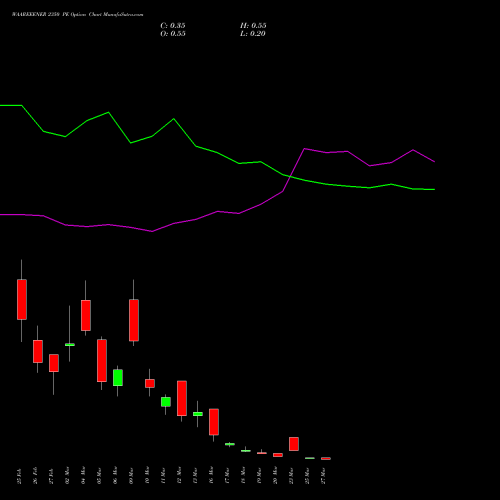The height and width of the screenshot is (500, 500).
Task: Select the red candlestick above 12 Mar
Action: pos(182,398)
